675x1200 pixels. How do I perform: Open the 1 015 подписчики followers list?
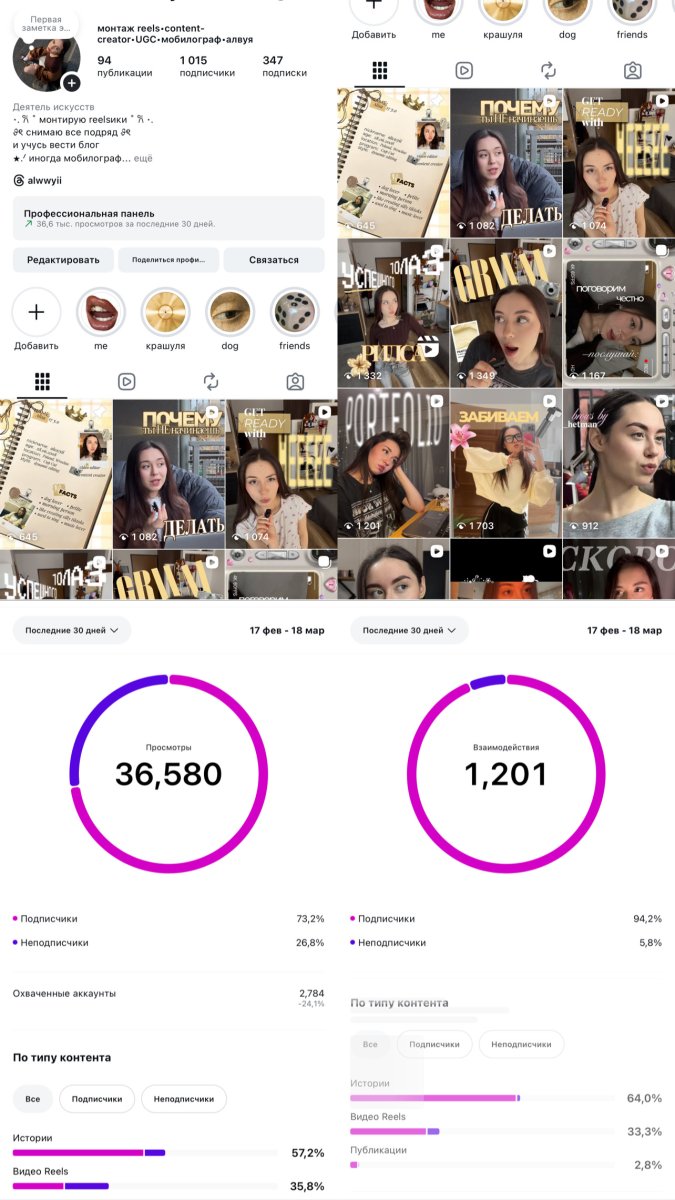(207, 66)
